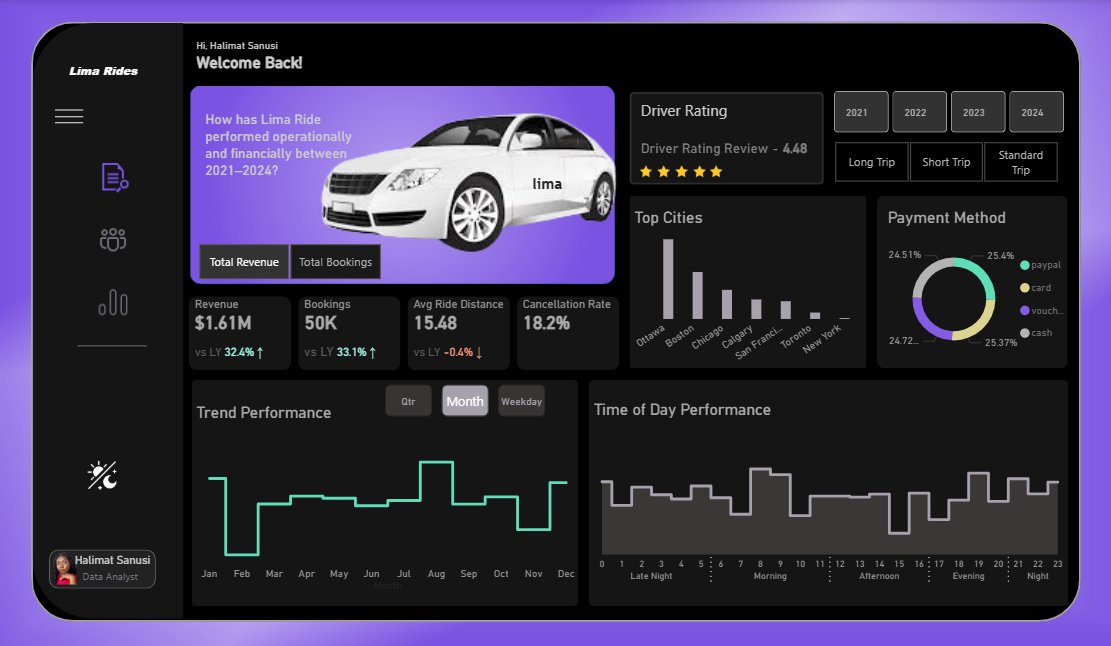Click the Lima Rides logo
Image resolution: width=1111 pixels, height=646 pixels.
[x=103, y=71]
